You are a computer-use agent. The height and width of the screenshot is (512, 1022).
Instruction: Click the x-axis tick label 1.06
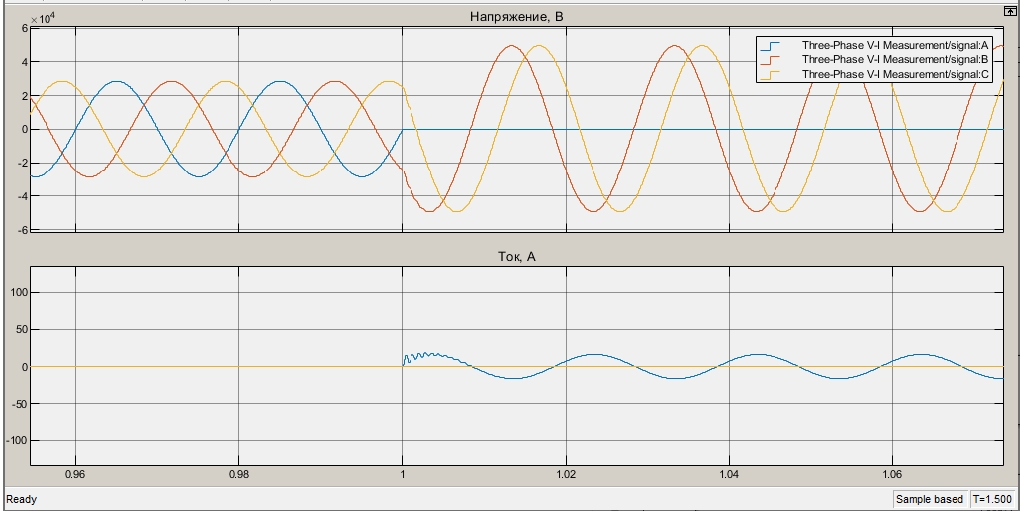pos(892,475)
